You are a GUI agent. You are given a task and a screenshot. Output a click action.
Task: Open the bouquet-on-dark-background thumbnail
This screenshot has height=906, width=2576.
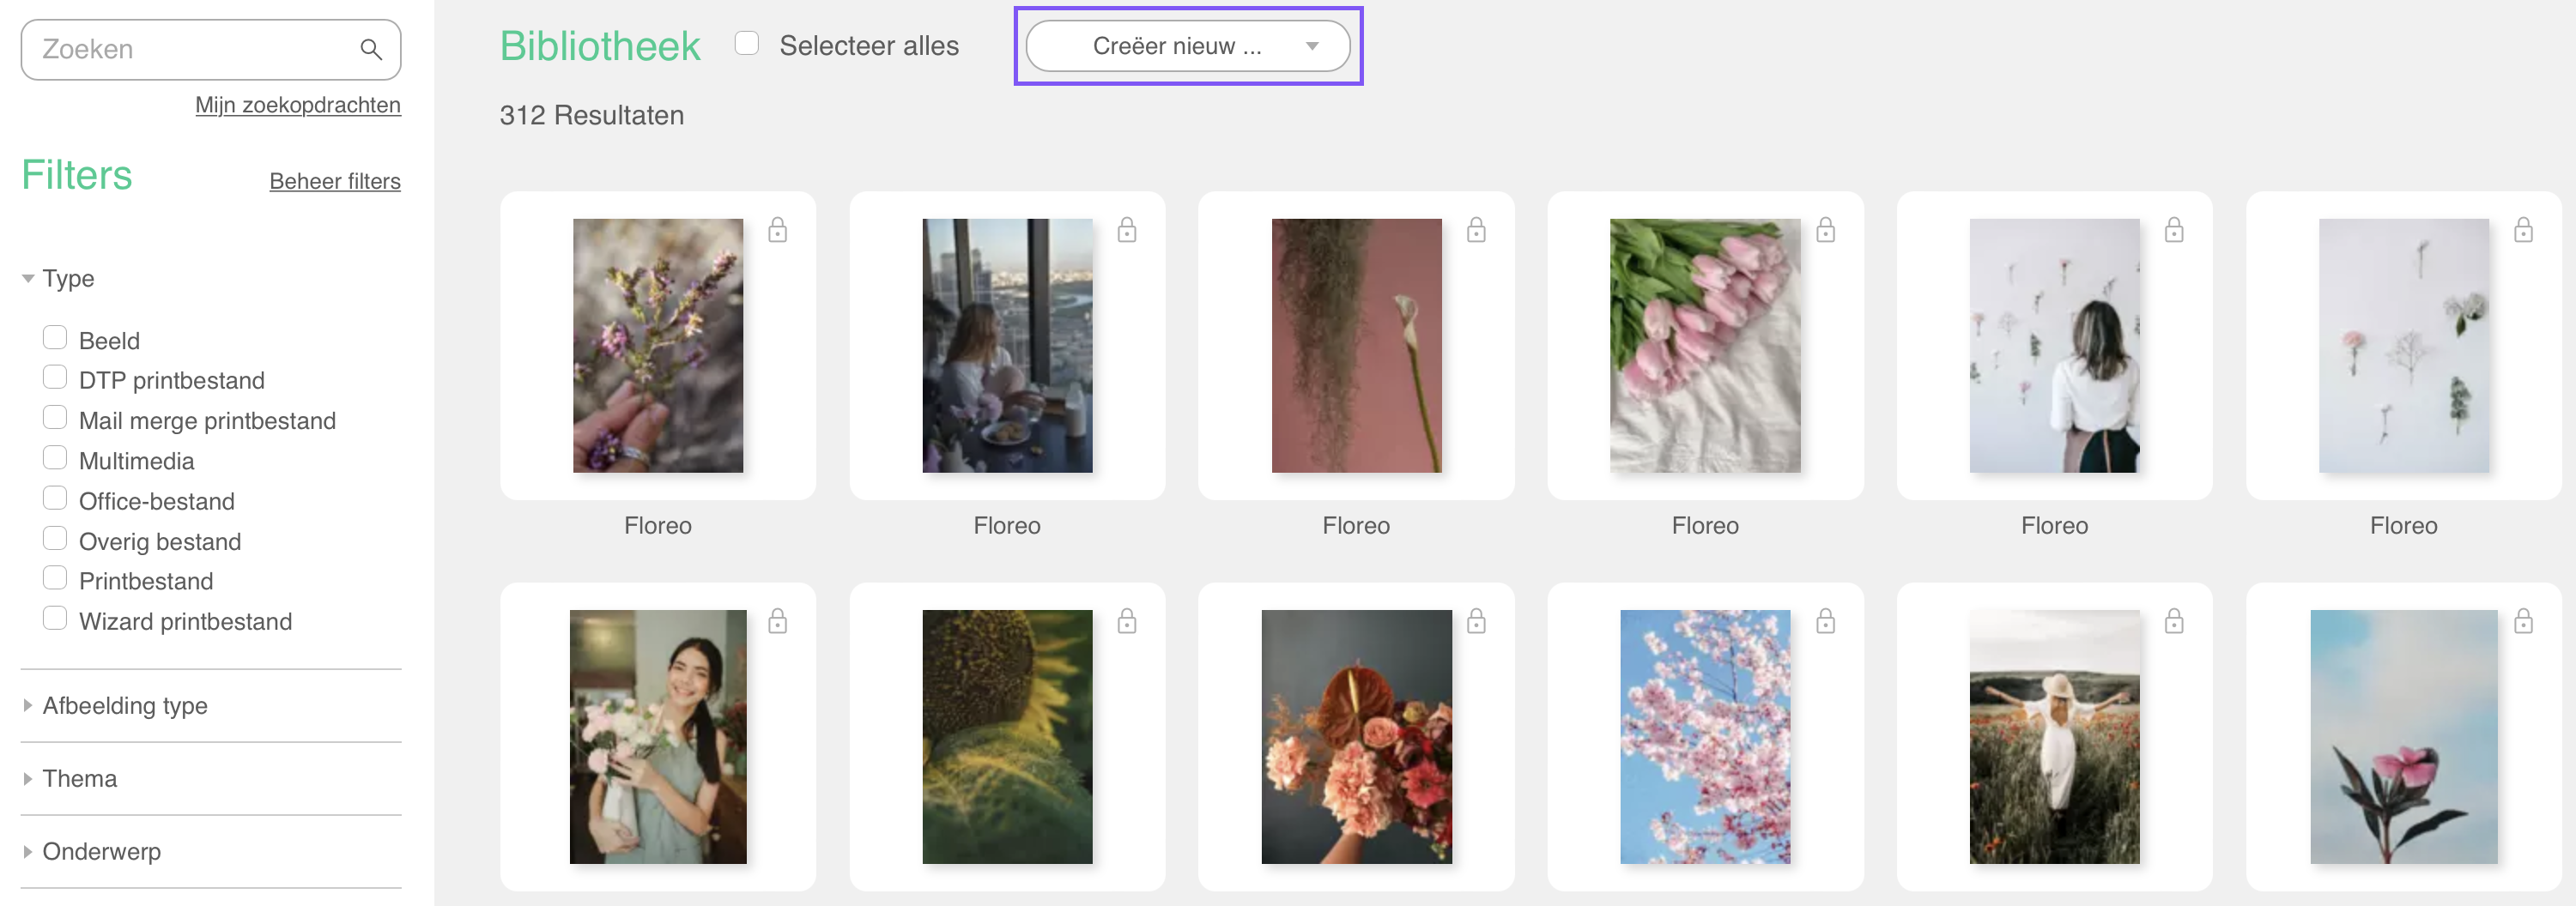(x=1356, y=737)
